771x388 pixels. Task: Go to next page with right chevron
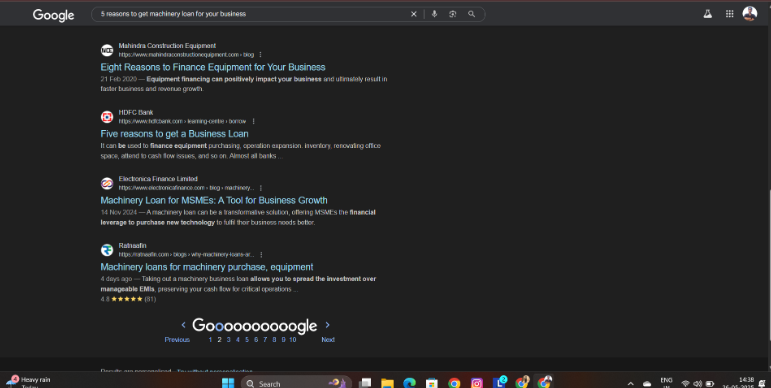(327, 325)
